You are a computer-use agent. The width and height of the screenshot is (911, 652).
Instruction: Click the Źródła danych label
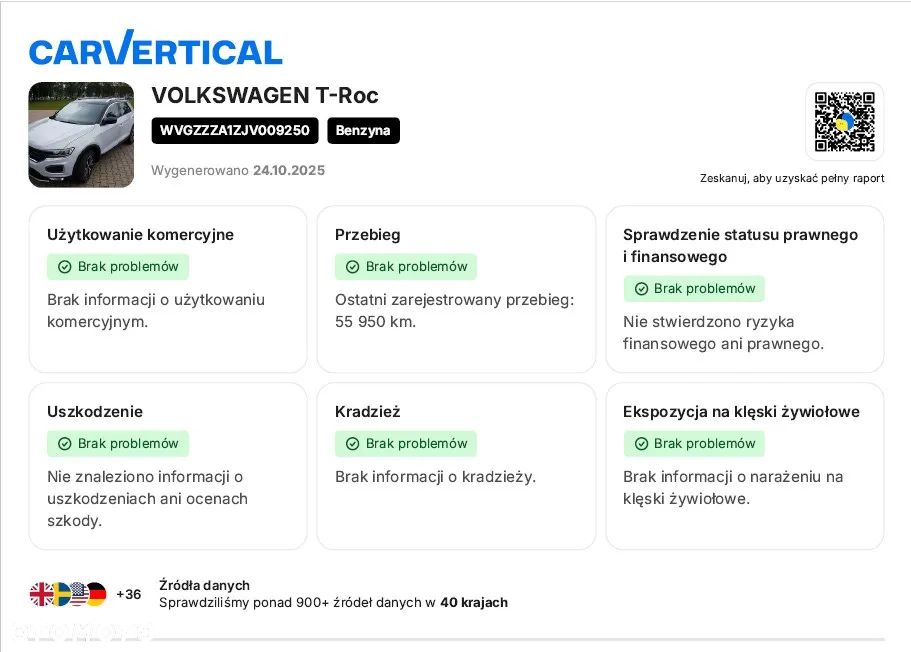point(204,585)
